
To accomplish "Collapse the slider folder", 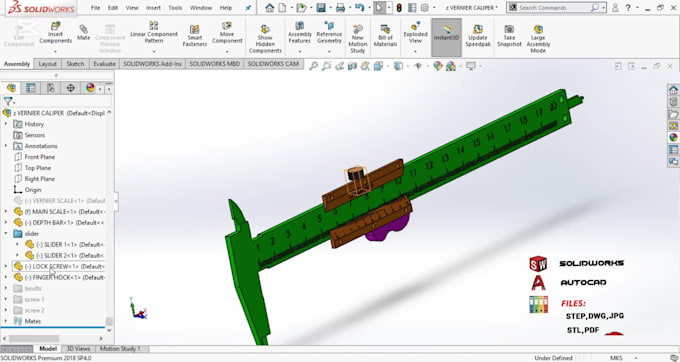I will 6,233.
